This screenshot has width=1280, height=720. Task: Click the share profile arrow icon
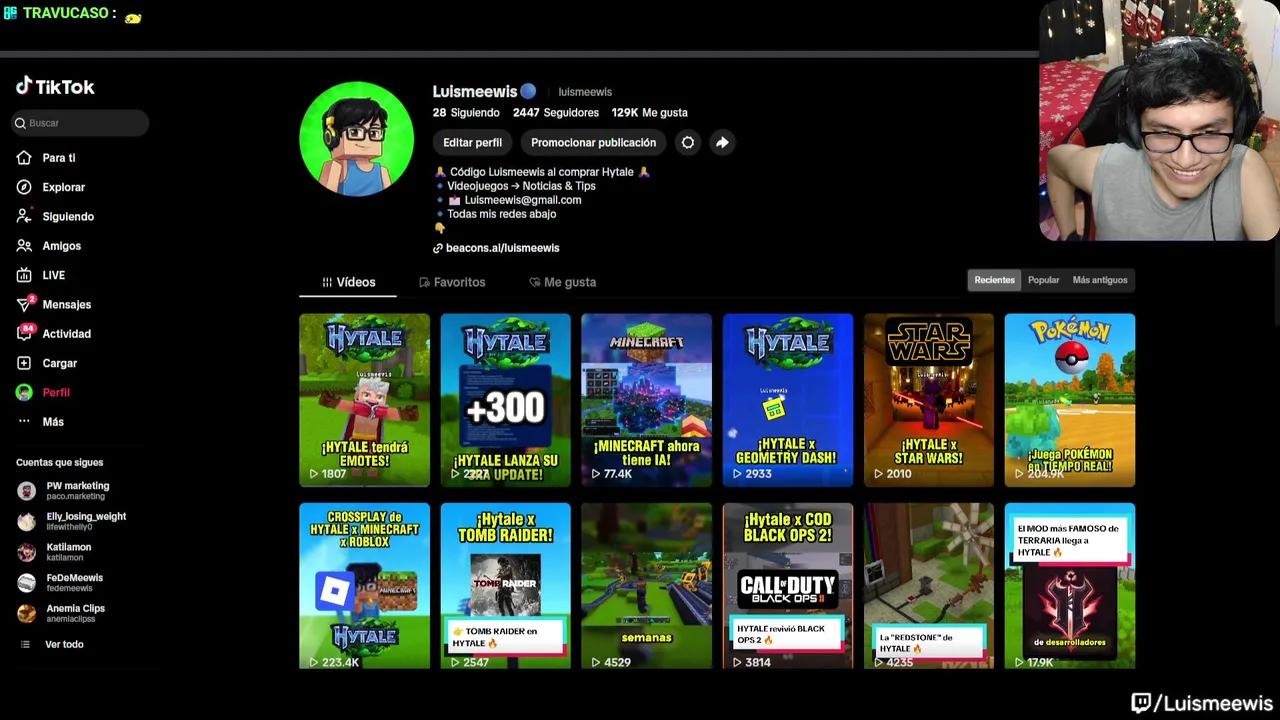click(x=722, y=143)
